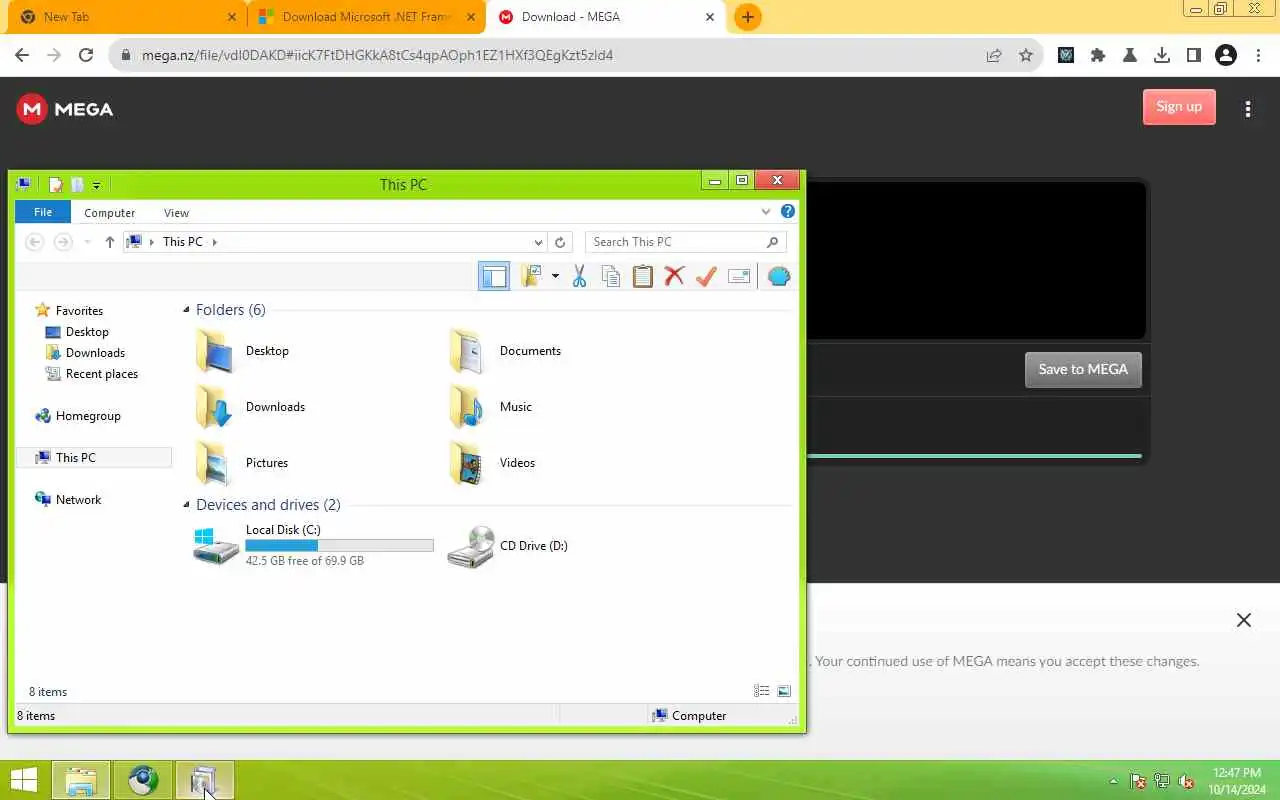This screenshot has height=800, width=1280.
Task: Click the Local Disk (C:) capacity bar
Action: pos(339,546)
